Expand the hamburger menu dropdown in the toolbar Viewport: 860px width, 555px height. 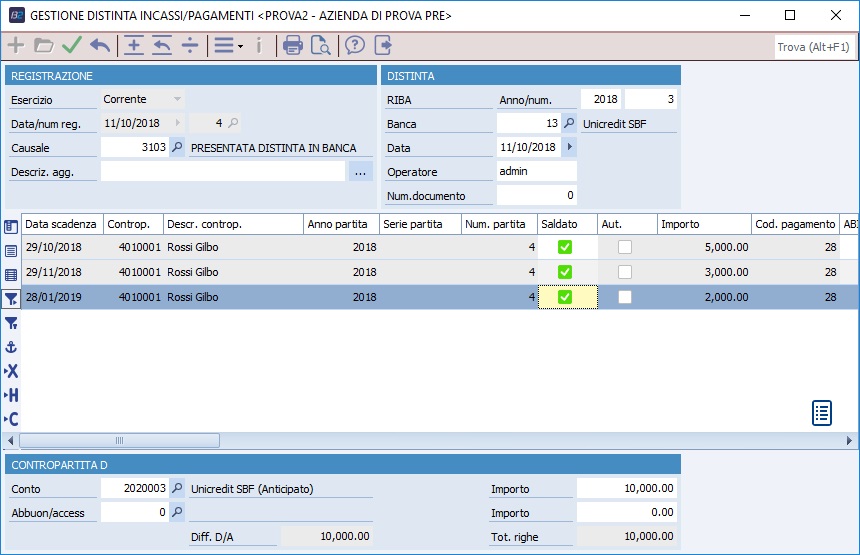(x=229, y=45)
